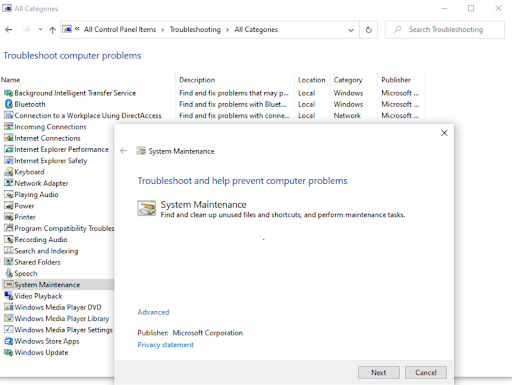
Task: Click the Shared Folders icon
Action: tap(8, 262)
